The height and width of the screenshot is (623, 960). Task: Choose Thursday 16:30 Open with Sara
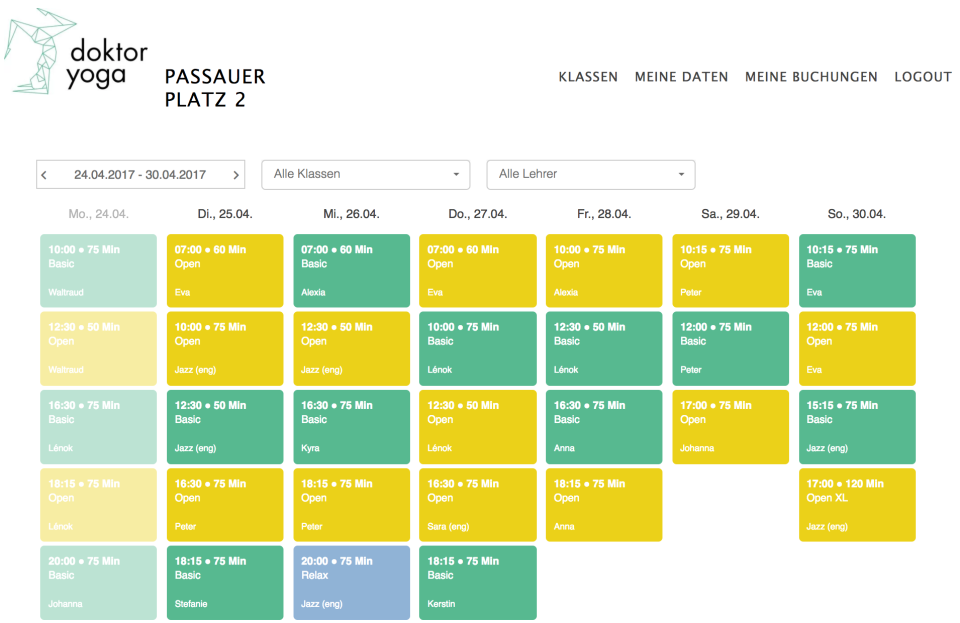pyautogui.click(x=477, y=504)
